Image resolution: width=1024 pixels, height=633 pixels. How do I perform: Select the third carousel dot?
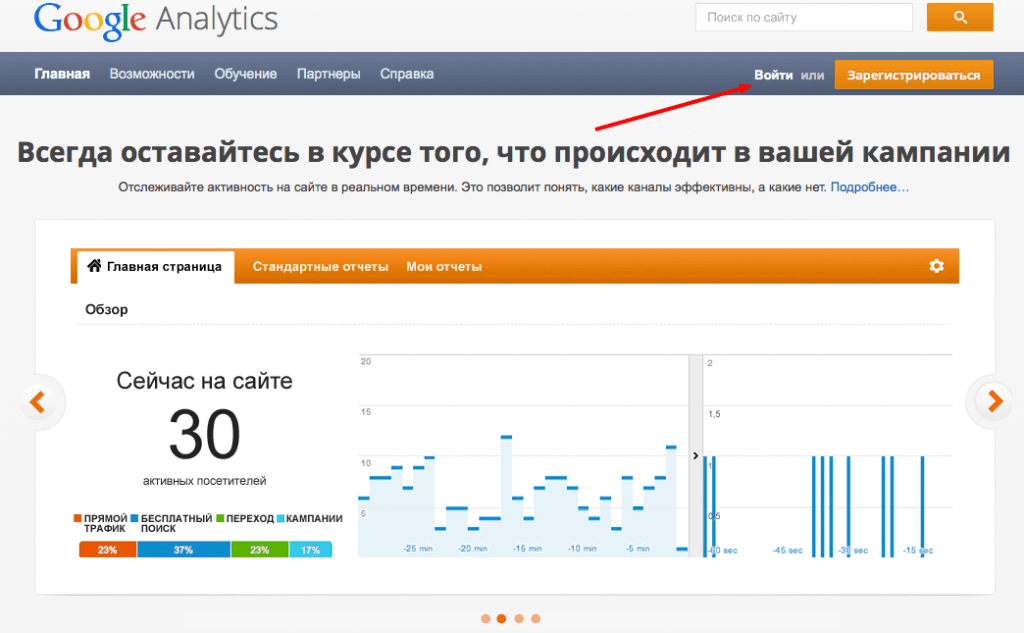pos(517,619)
